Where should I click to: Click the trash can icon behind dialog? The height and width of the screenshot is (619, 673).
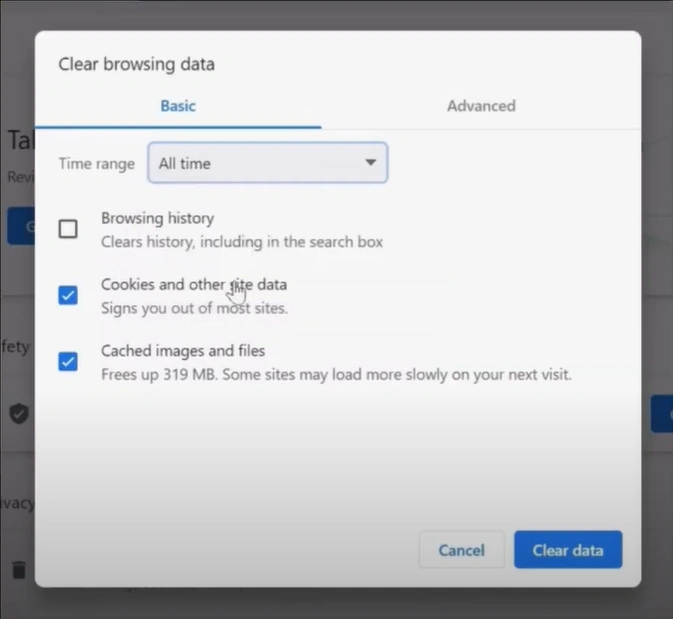pos(18,570)
